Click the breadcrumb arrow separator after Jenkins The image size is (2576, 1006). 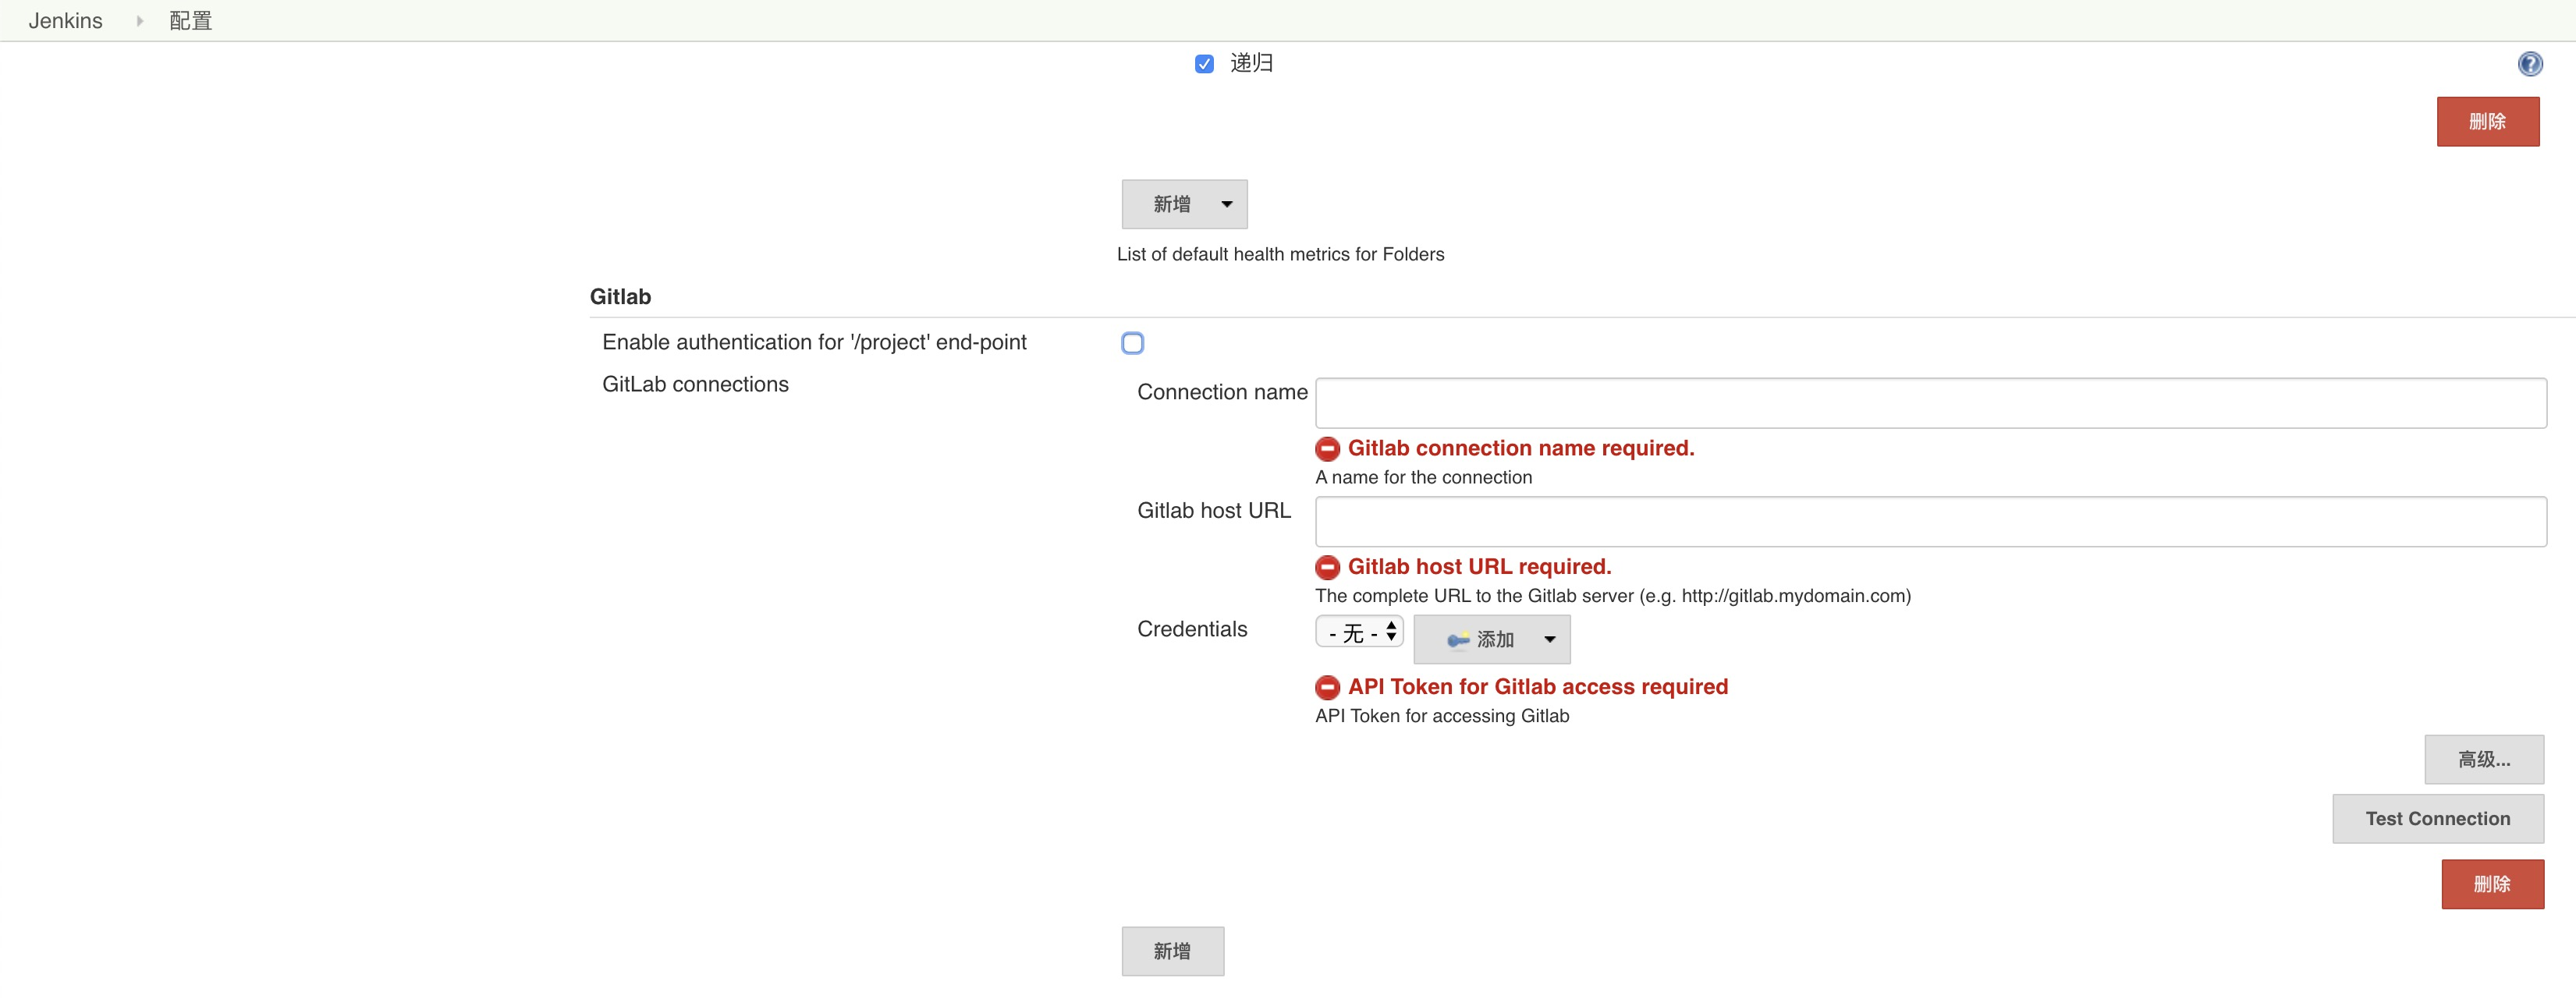[x=139, y=21]
